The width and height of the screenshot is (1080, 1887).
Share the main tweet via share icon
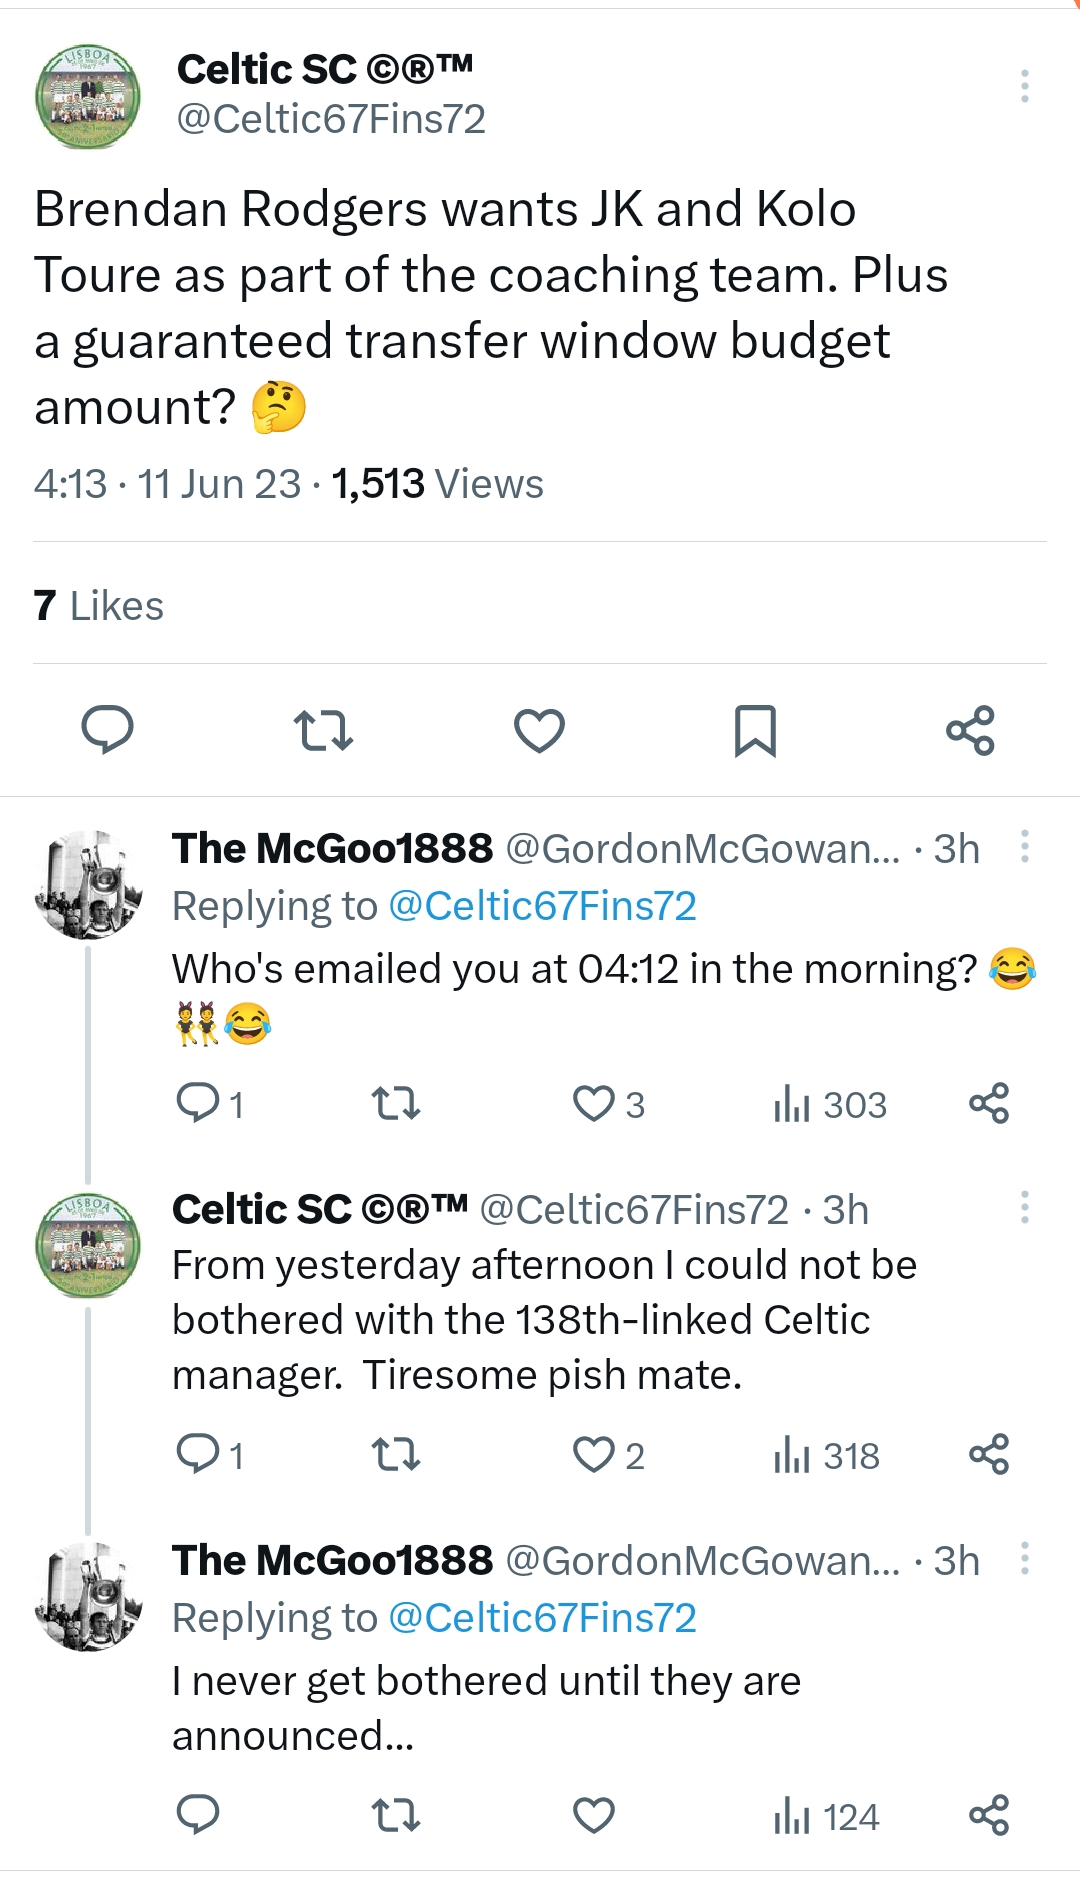click(970, 730)
